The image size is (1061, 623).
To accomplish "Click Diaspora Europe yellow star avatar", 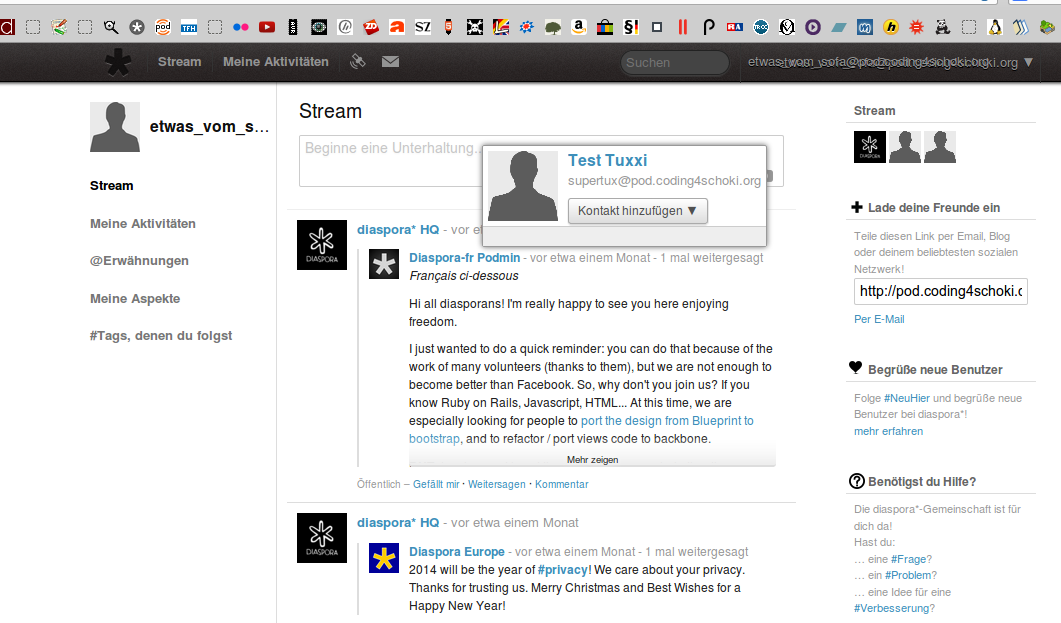I will click(x=384, y=558).
